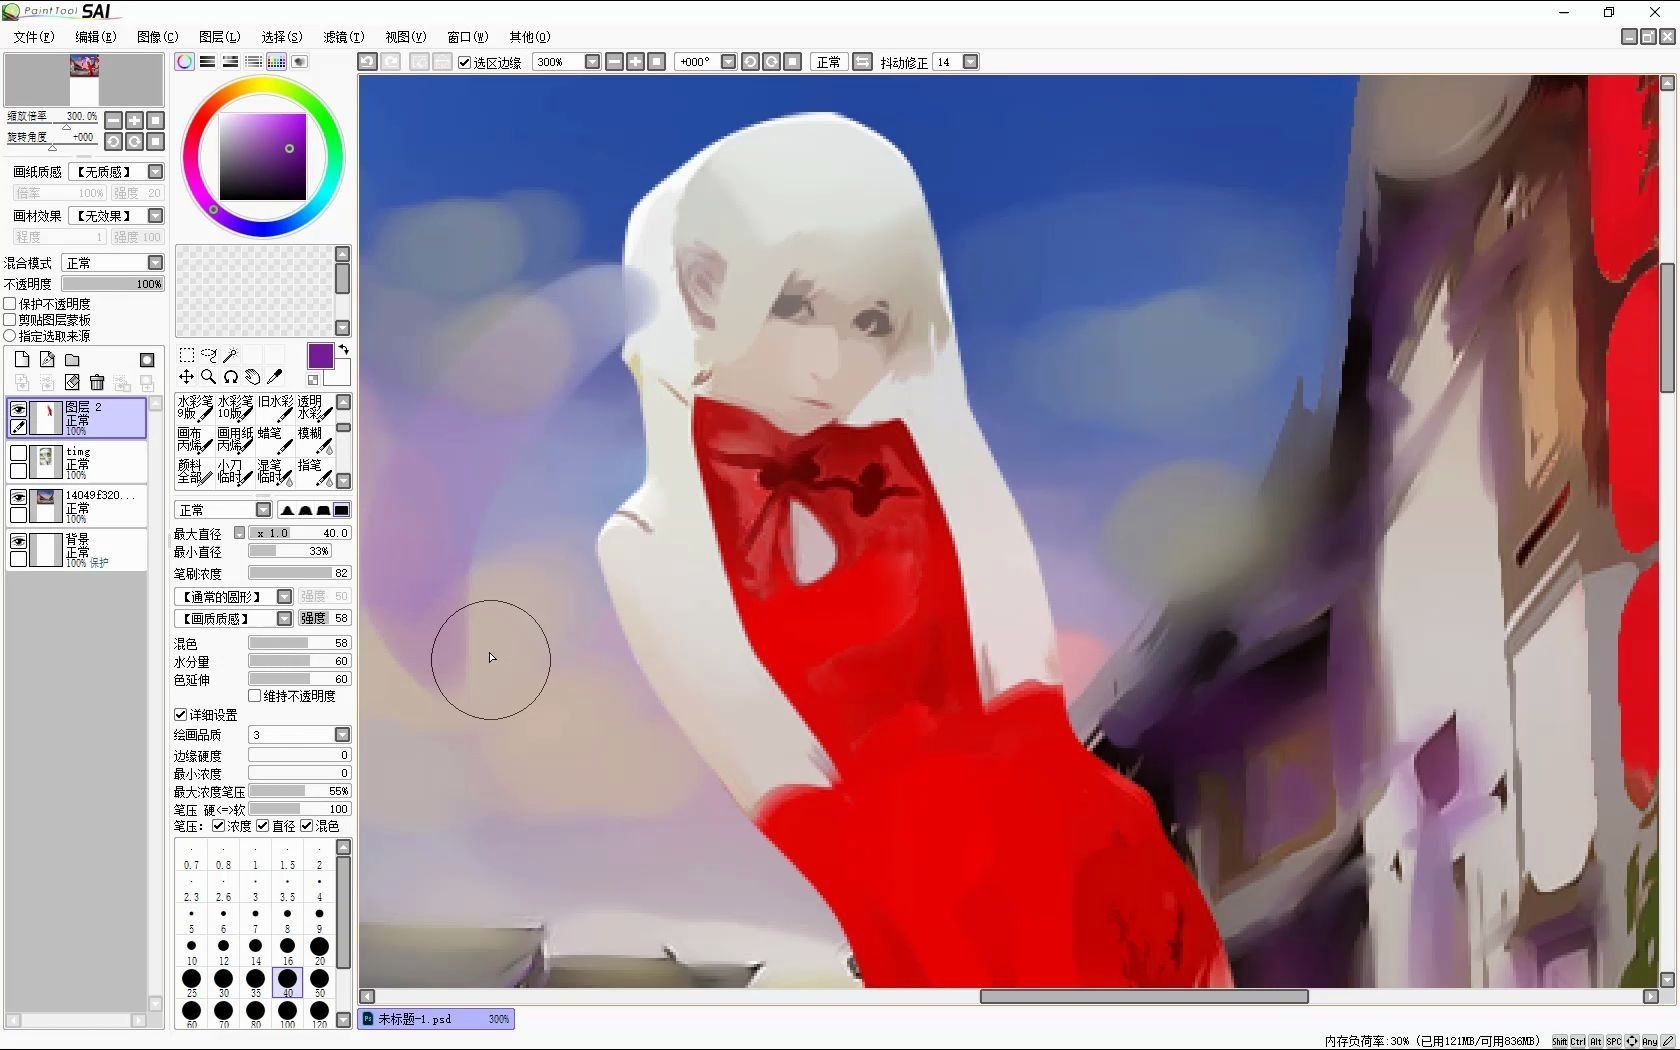This screenshot has width=1680, height=1050.
Task: Add a layer mask
Action: [x=147, y=360]
